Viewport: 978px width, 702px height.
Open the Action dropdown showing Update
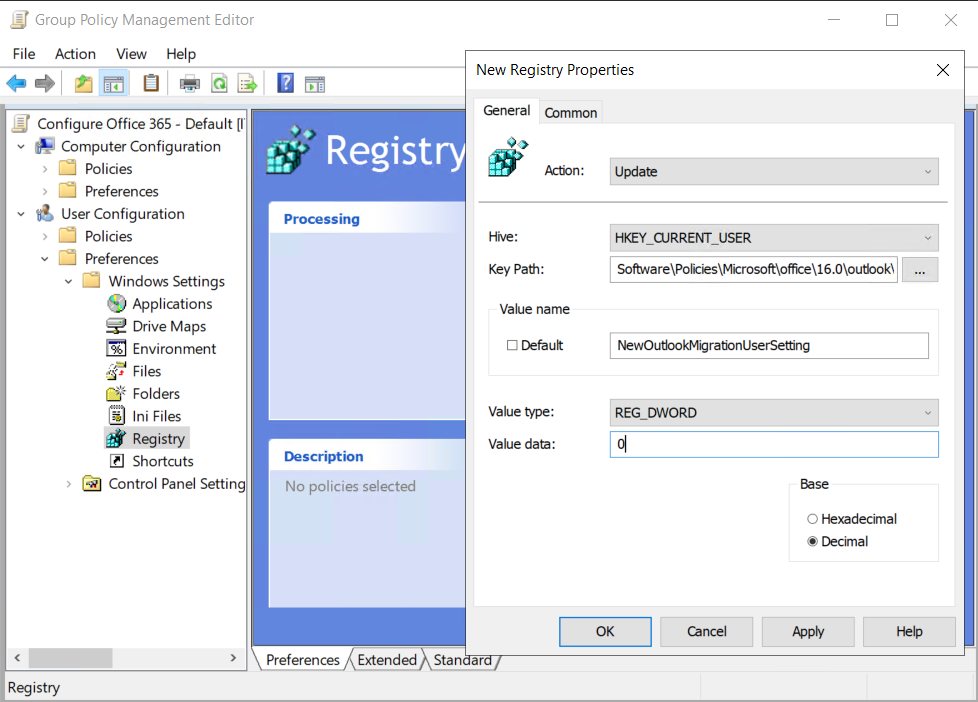(x=773, y=172)
